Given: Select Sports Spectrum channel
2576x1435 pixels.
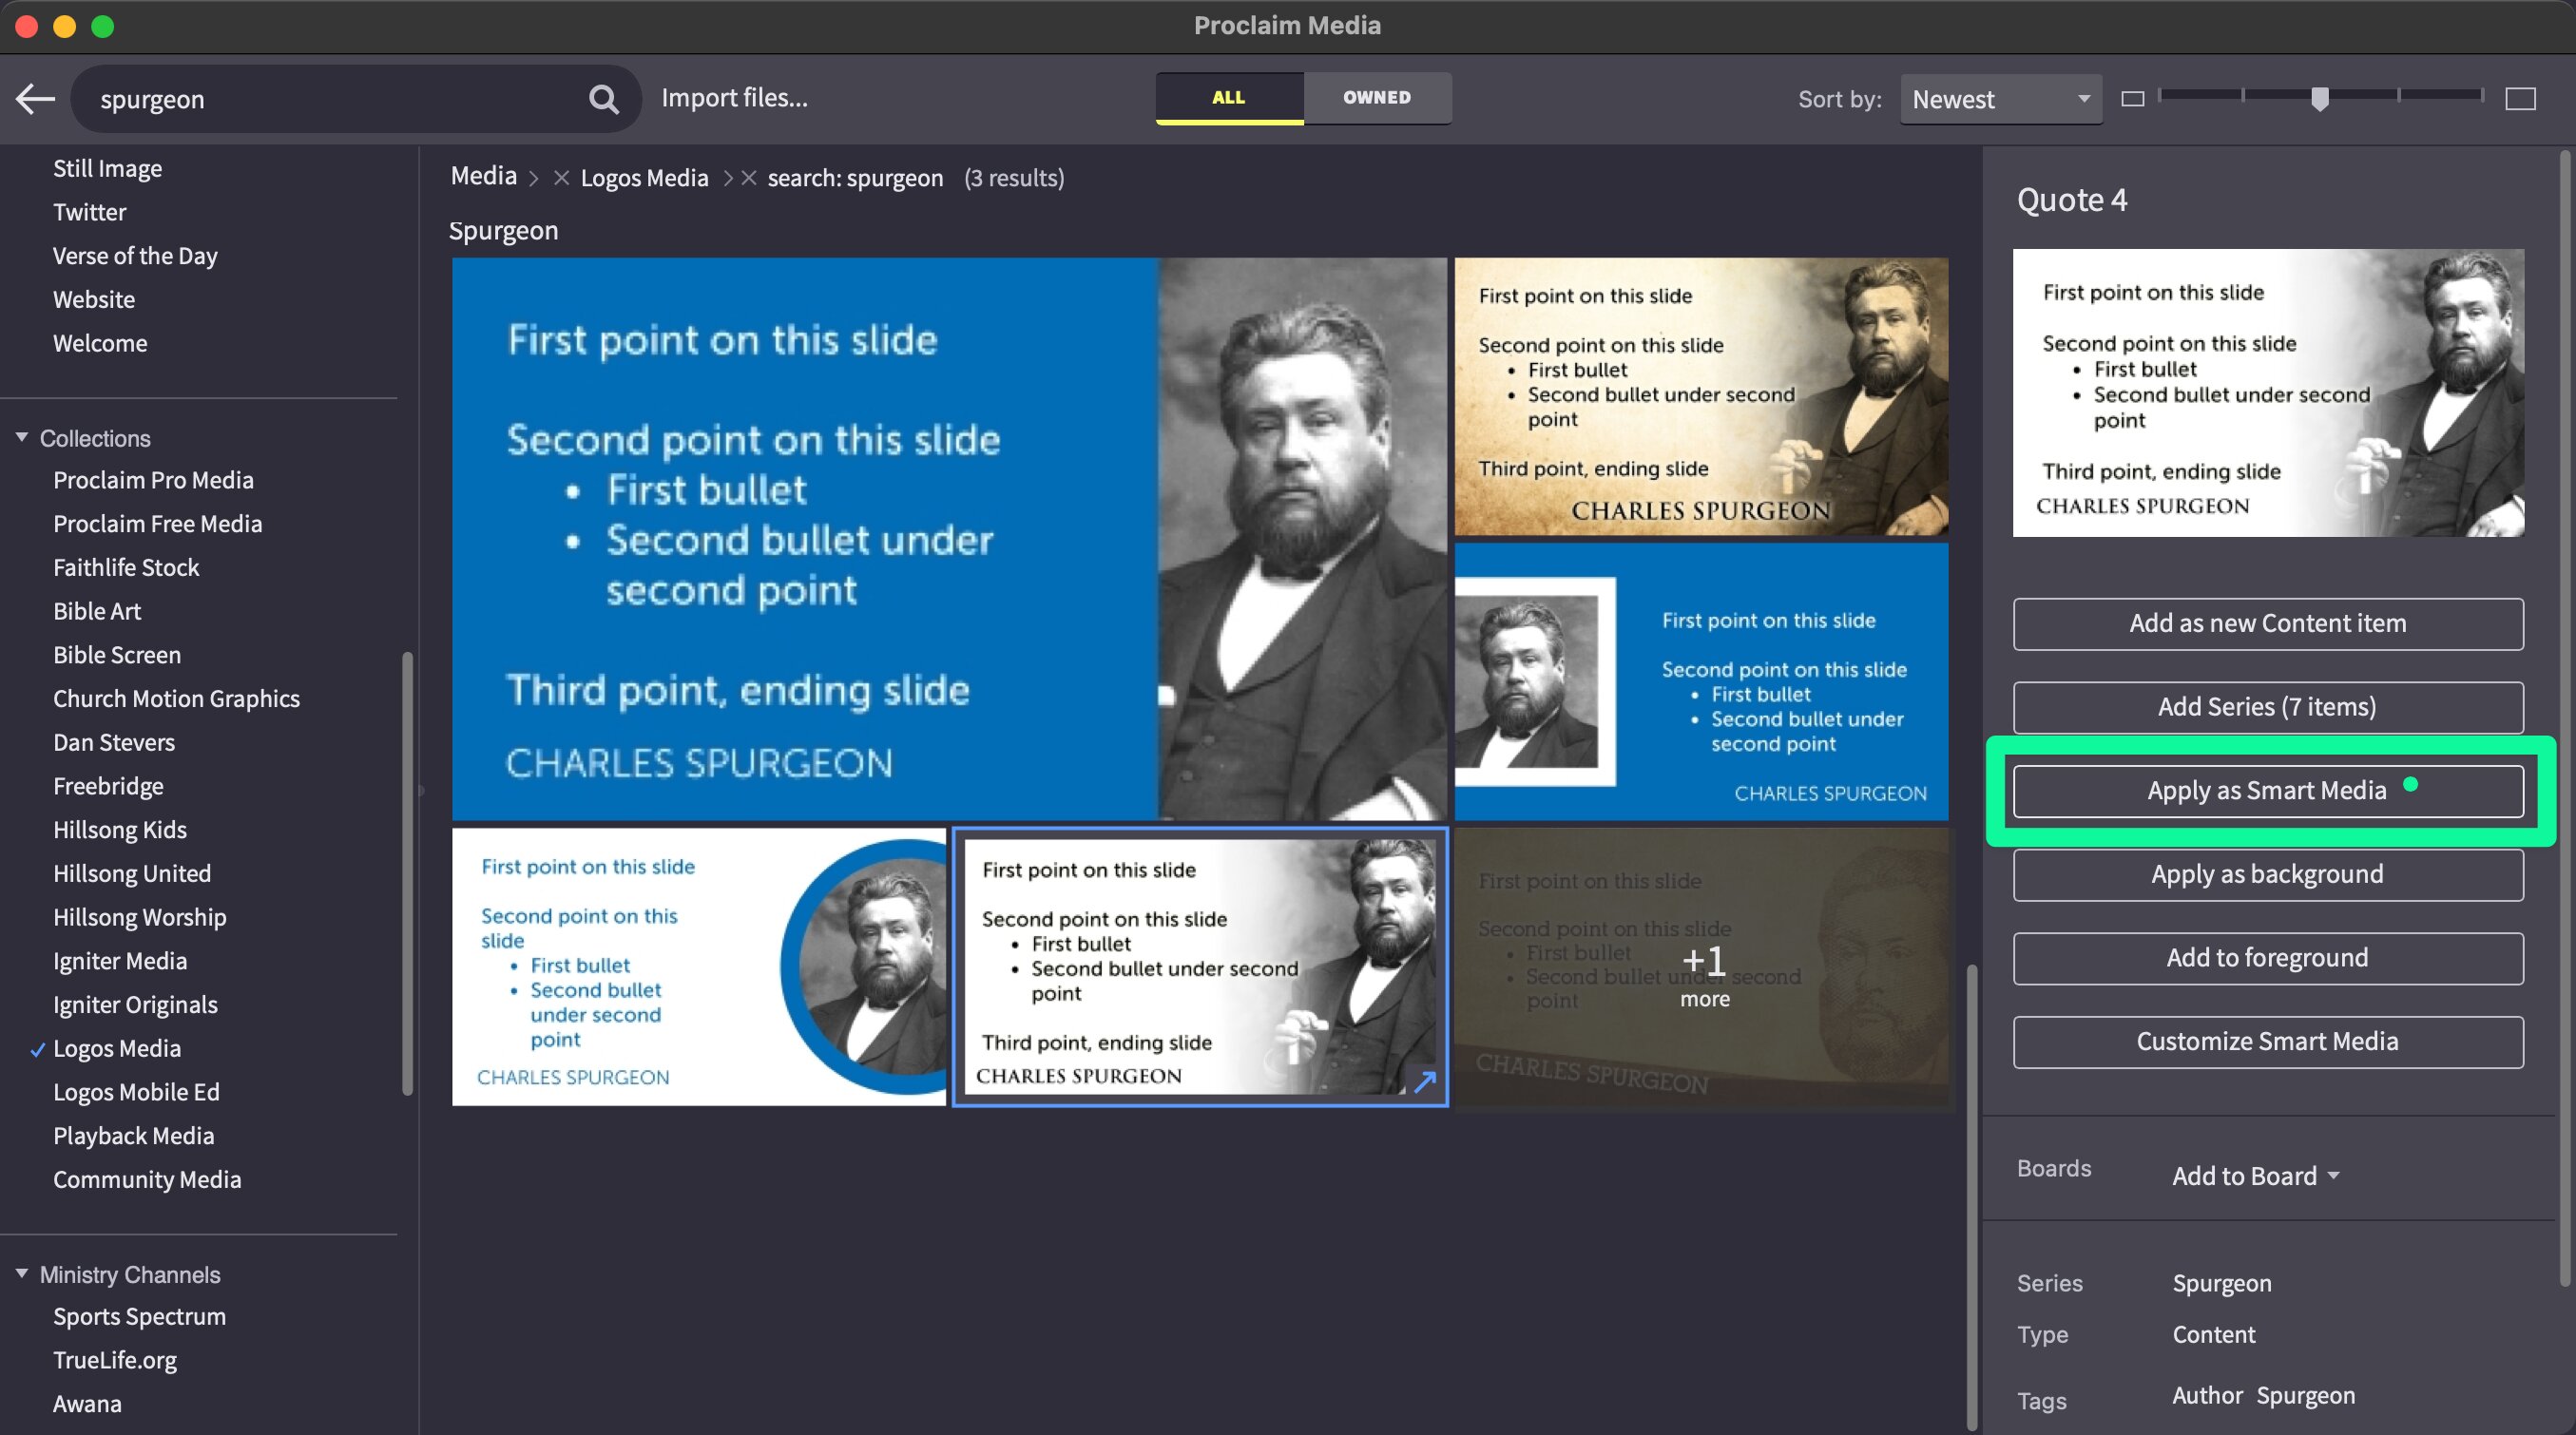Looking at the screenshot, I should 139,1316.
